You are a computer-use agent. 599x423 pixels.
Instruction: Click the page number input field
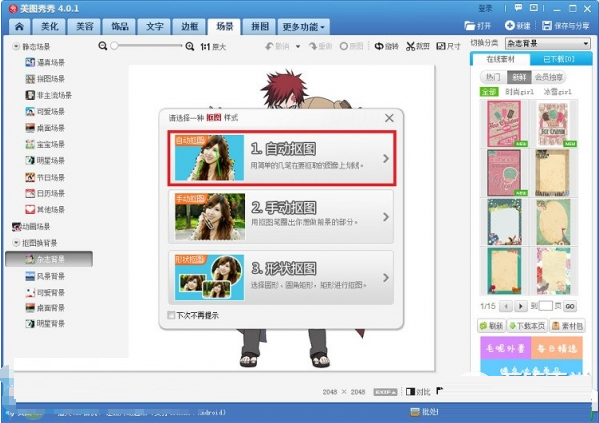coord(546,306)
